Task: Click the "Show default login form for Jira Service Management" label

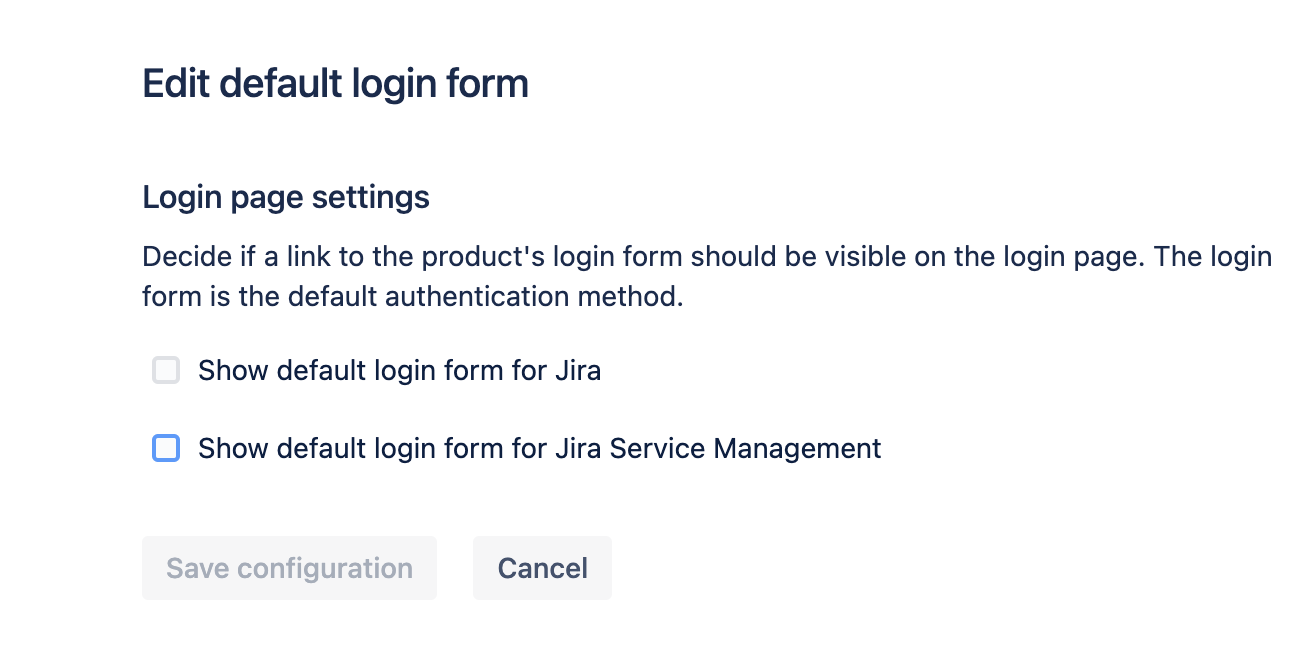Action: pos(539,448)
